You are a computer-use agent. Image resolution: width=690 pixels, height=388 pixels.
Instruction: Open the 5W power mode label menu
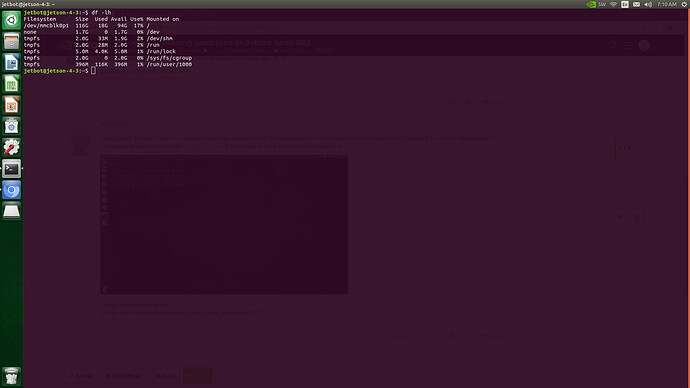tap(602, 4)
